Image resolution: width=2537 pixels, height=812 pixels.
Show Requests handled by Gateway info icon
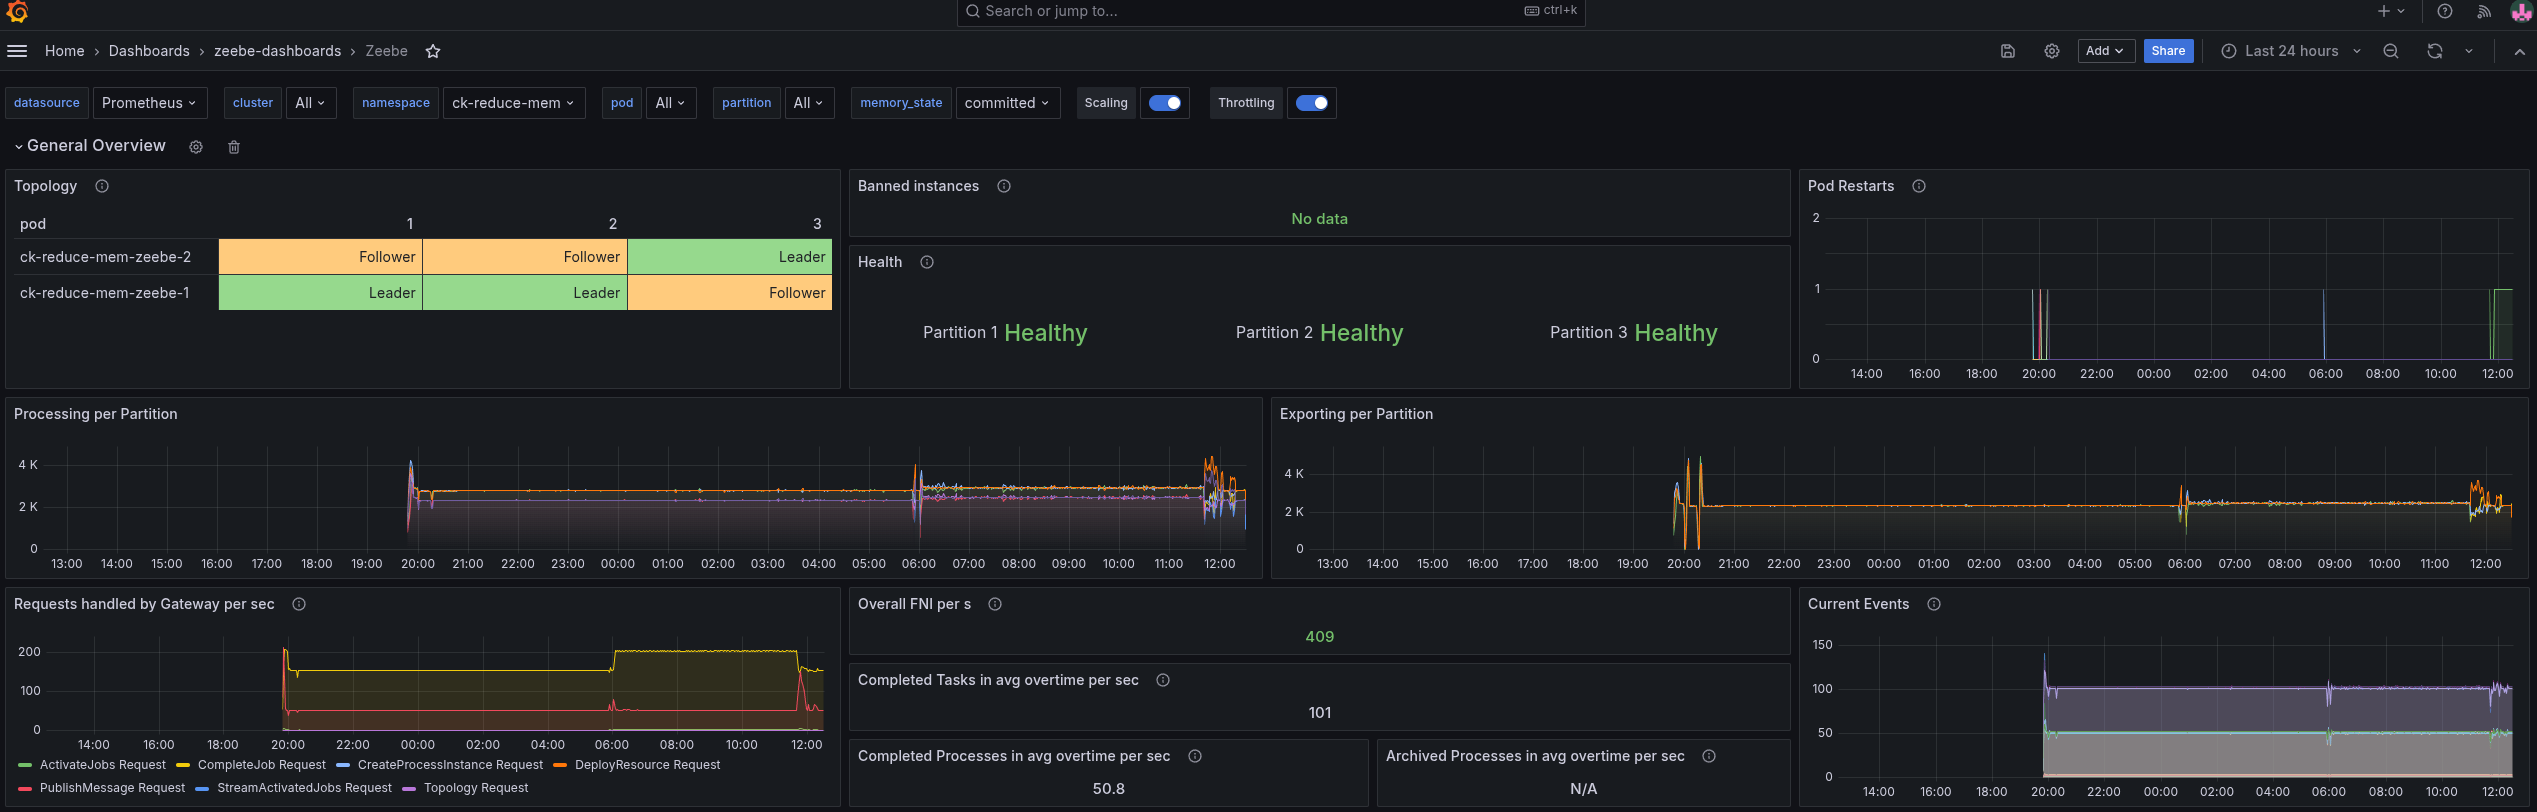tap(298, 604)
